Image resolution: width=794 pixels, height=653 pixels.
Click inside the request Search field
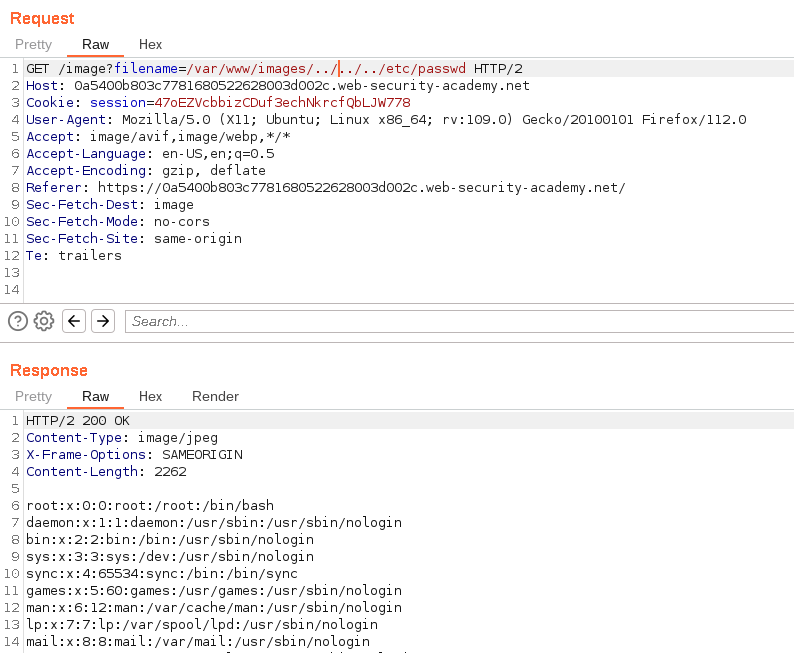(459, 321)
